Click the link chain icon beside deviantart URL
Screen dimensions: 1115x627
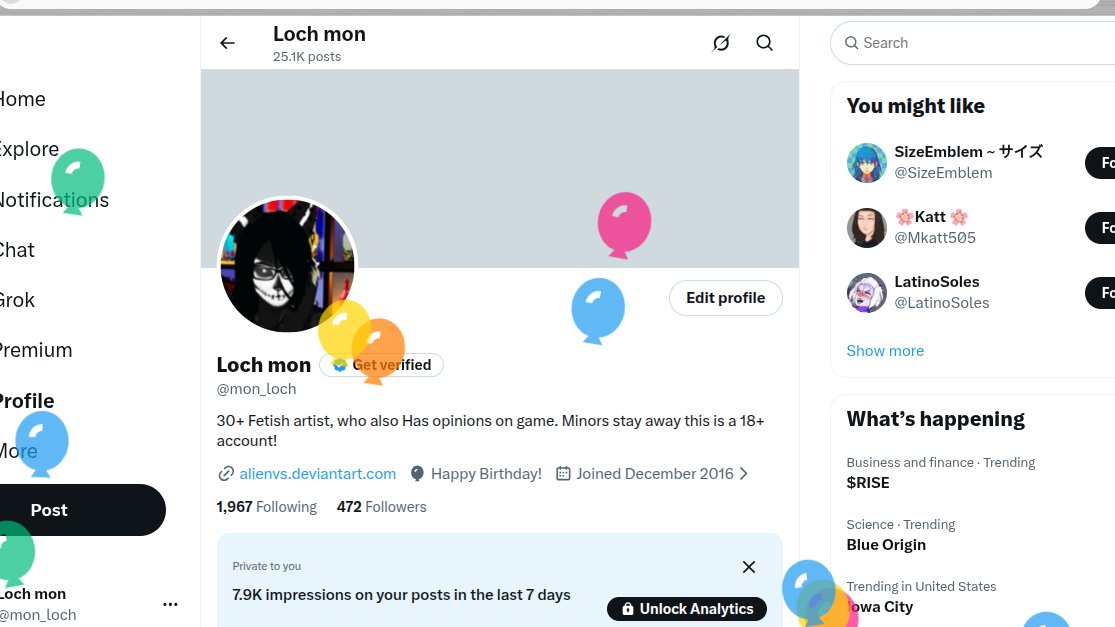coord(225,474)
